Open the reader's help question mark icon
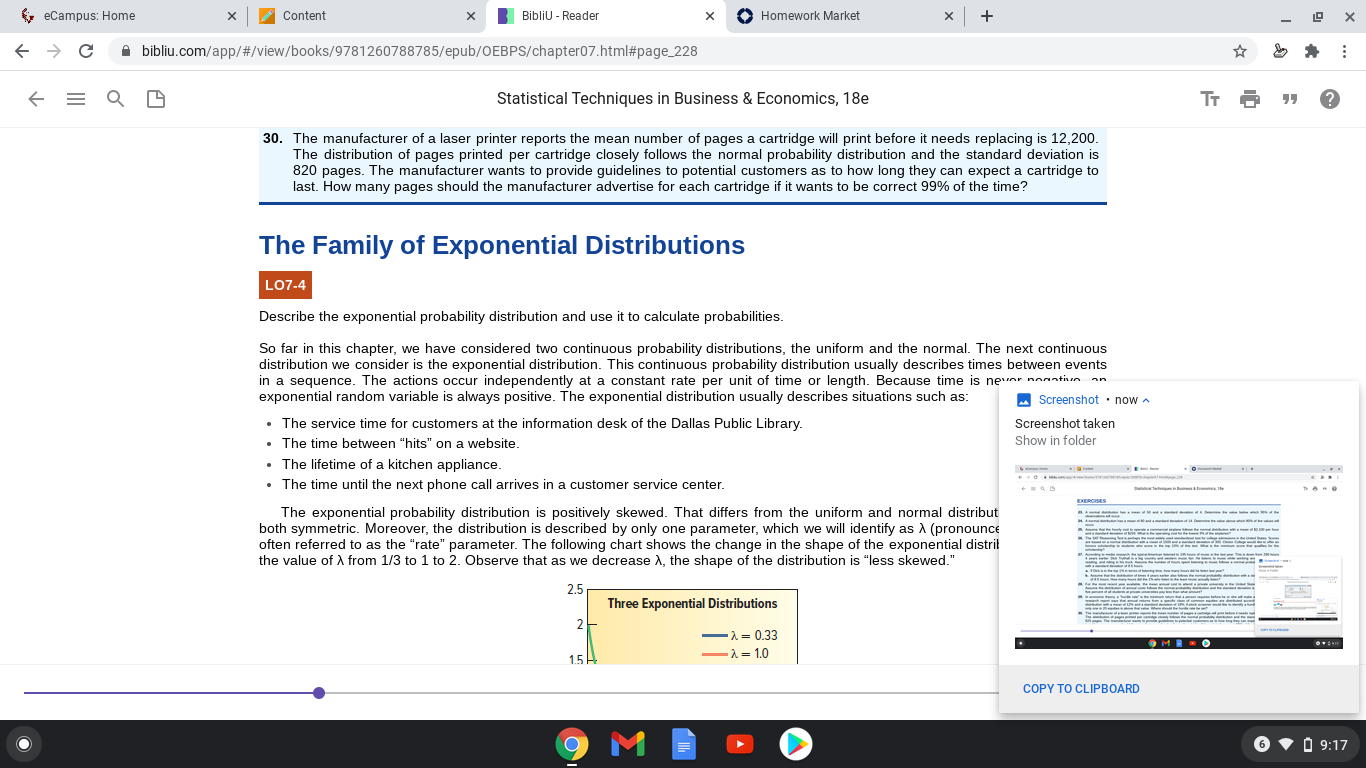The height and width of the screenshot is (768, 1366). click(x=1330, y=99)
